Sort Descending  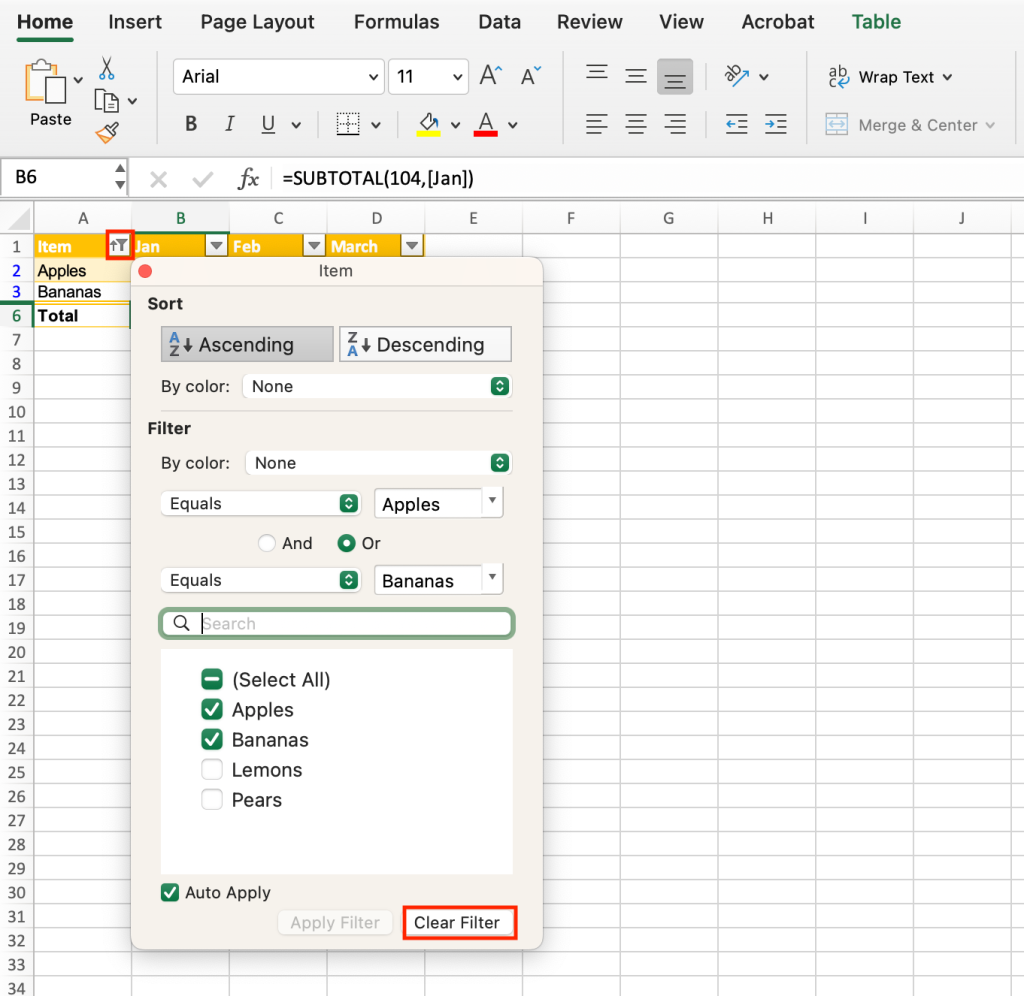coord(425,344)
